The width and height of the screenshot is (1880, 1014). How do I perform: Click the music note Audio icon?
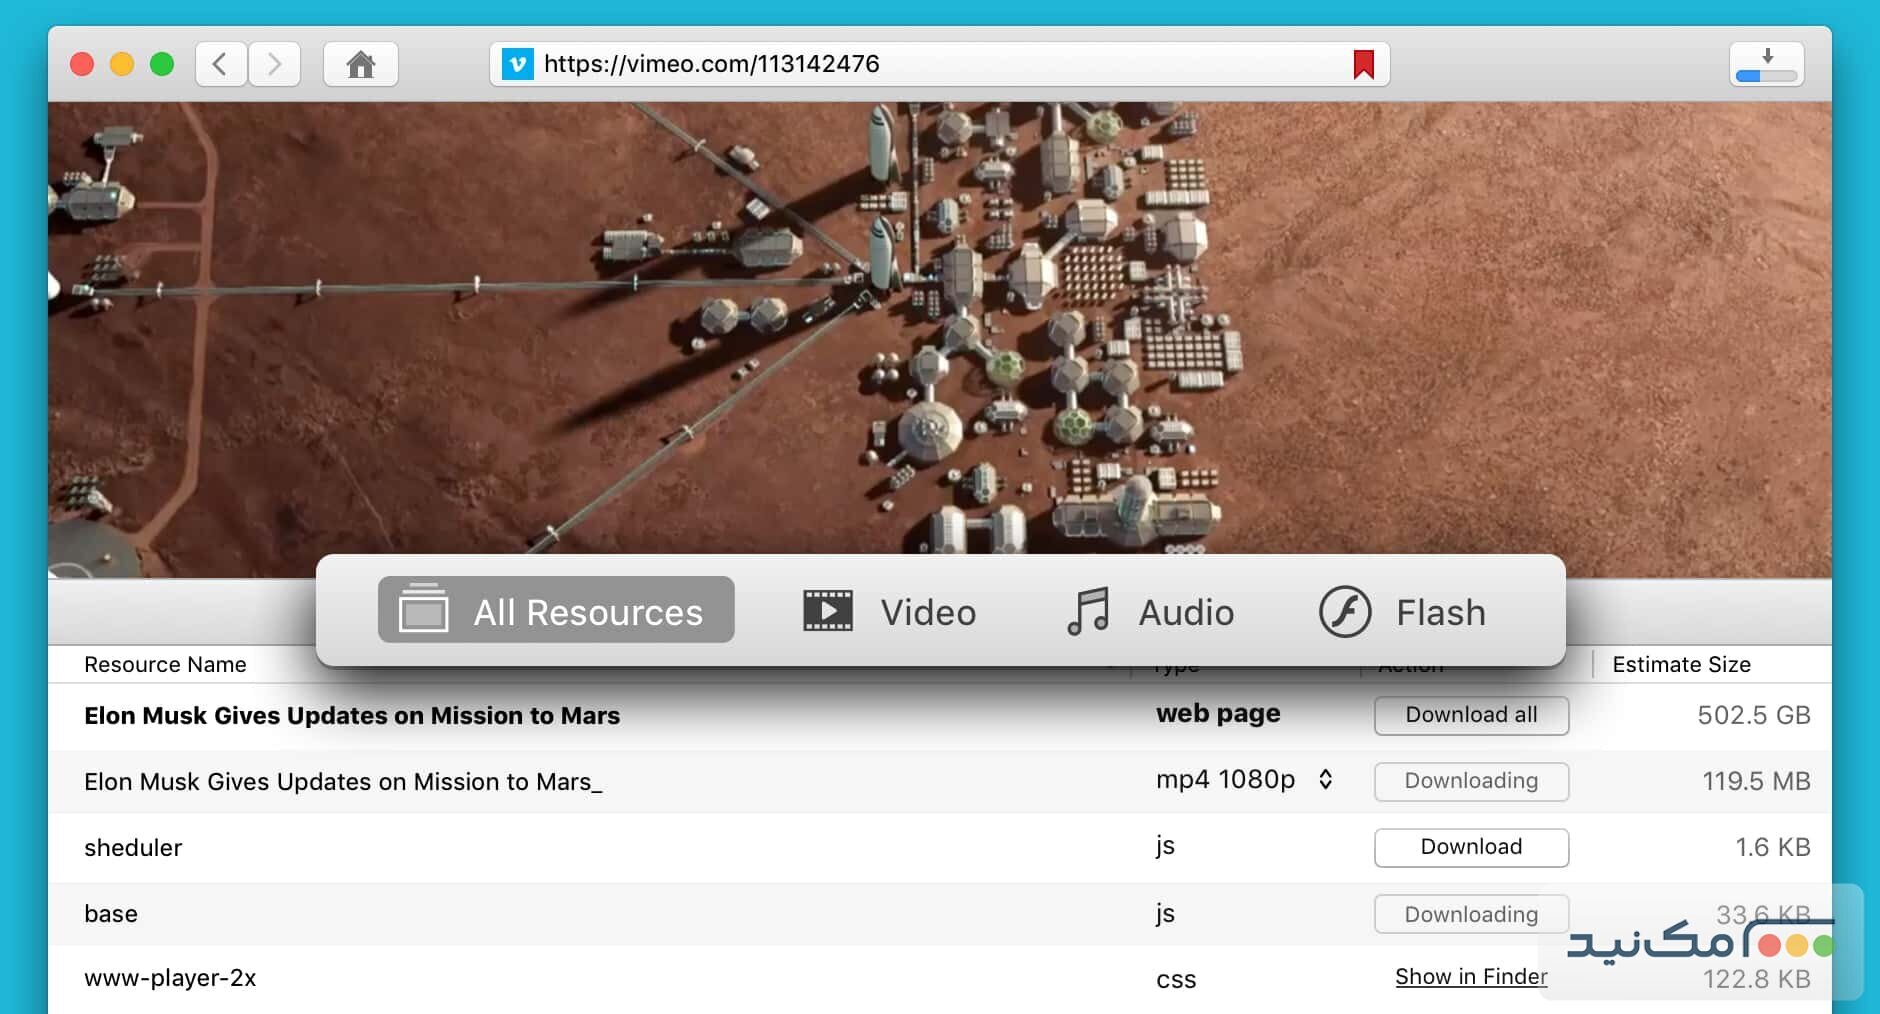[x=1088, y=612]
